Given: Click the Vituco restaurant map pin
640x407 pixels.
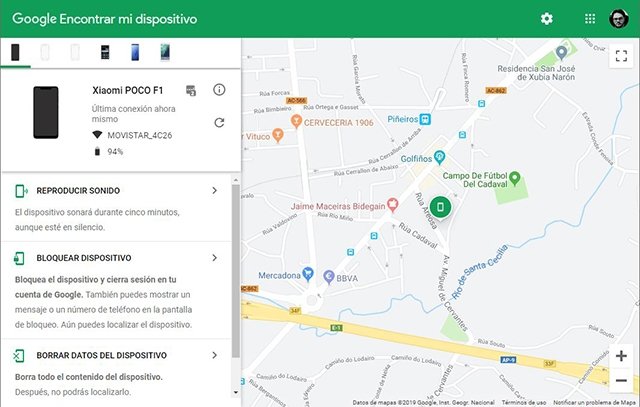Looking at the screenshot, I should pos(278,135).
